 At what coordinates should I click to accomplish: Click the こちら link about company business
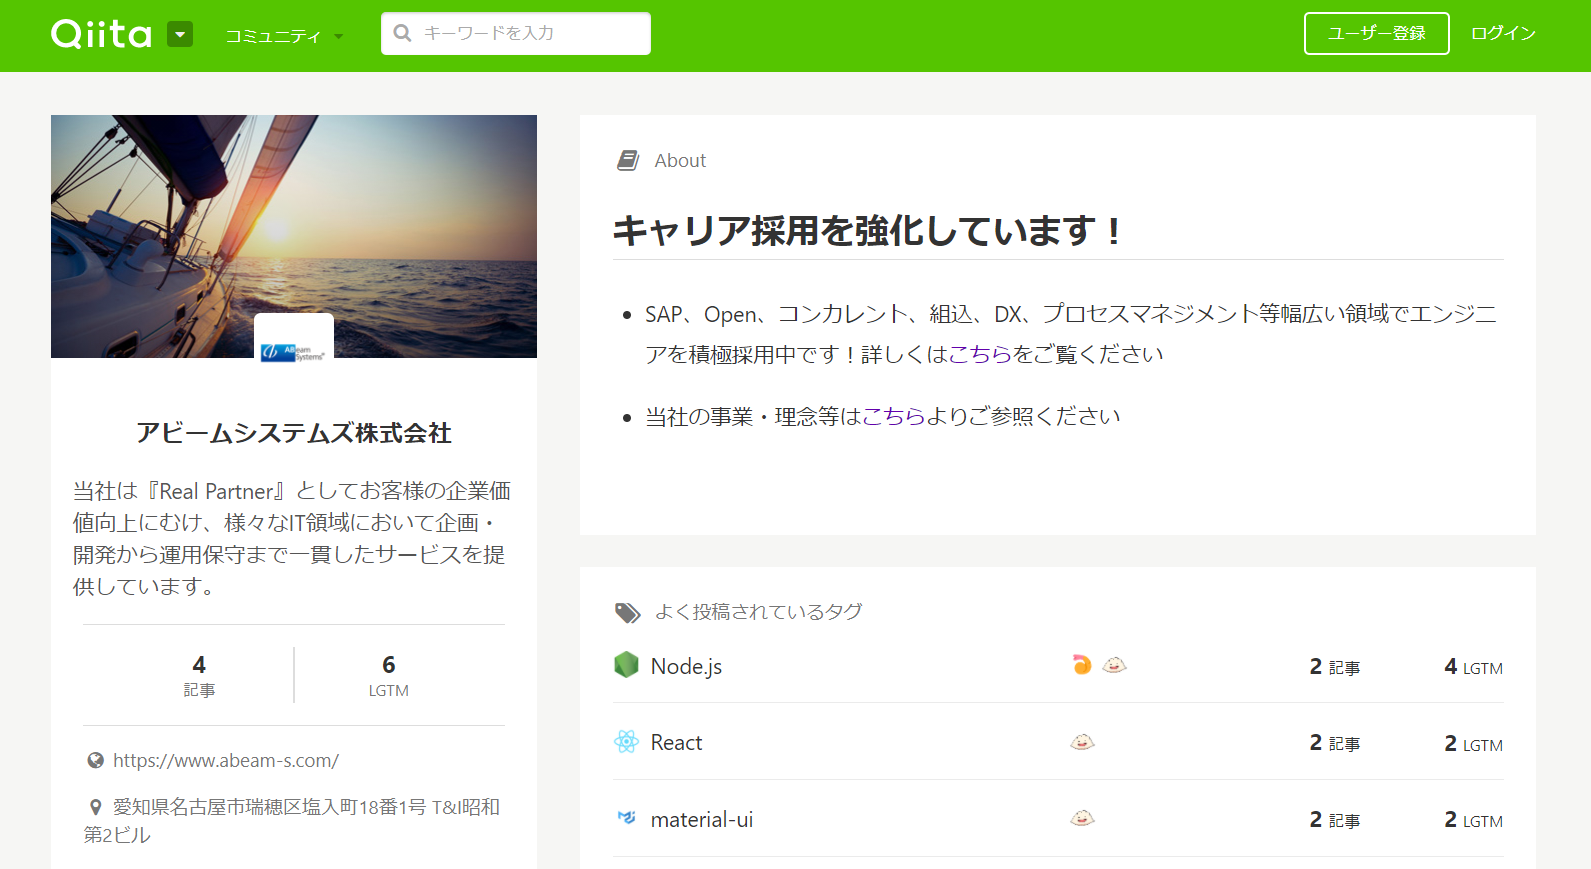pos(893,416)
